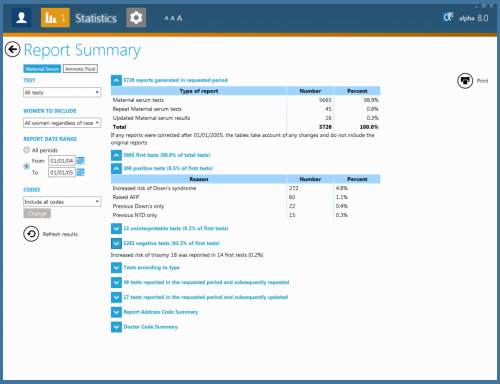Open the Test 'All tests' dropdown
This screenshot has height=384, width=500.
click(62, 92)
